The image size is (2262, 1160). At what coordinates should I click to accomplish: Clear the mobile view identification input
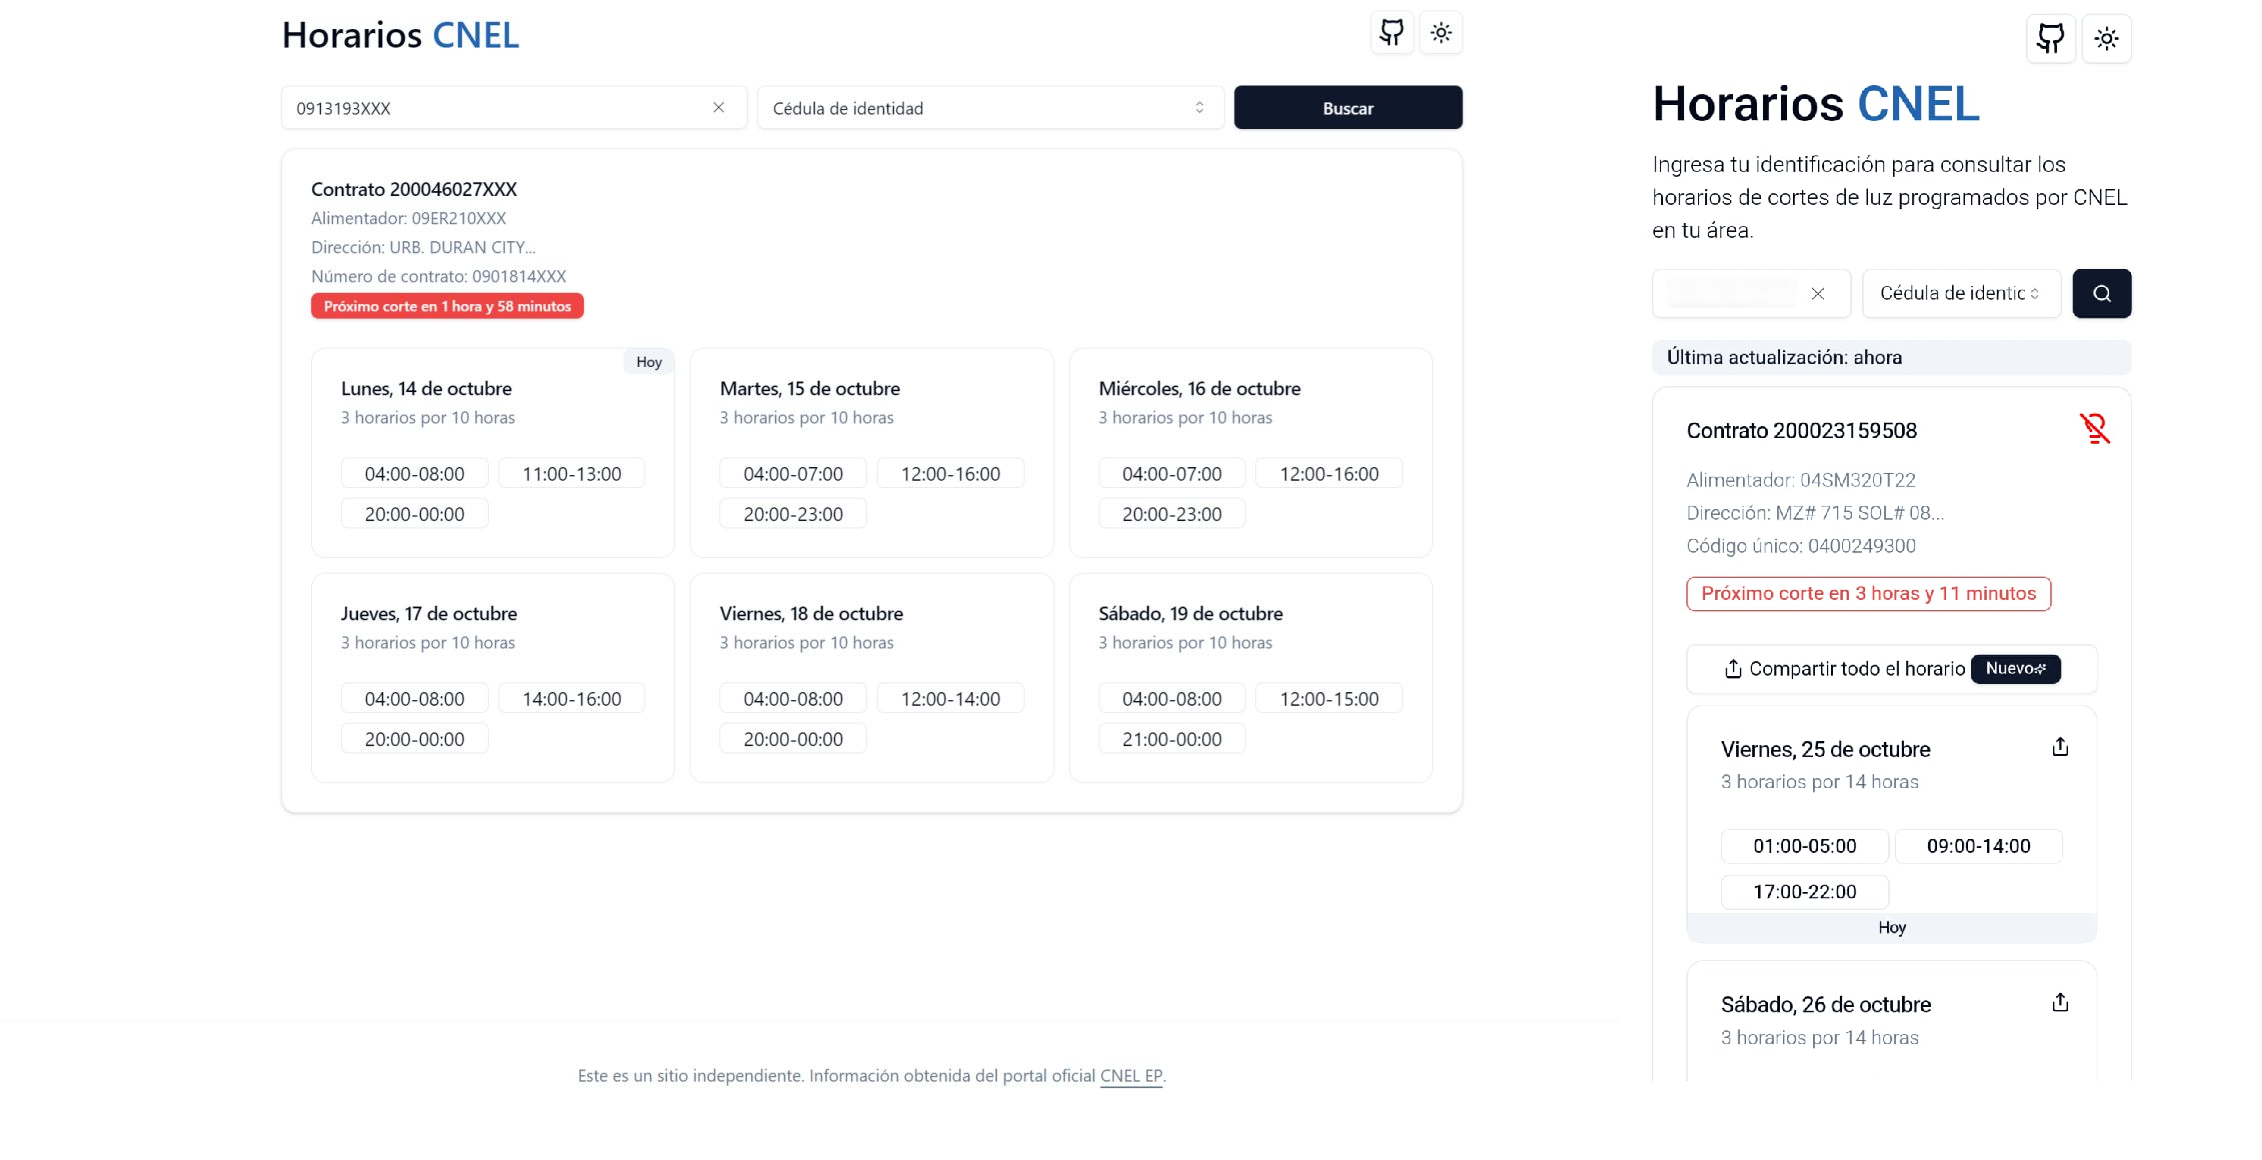pyautogui.click(x=1818, y=293)
